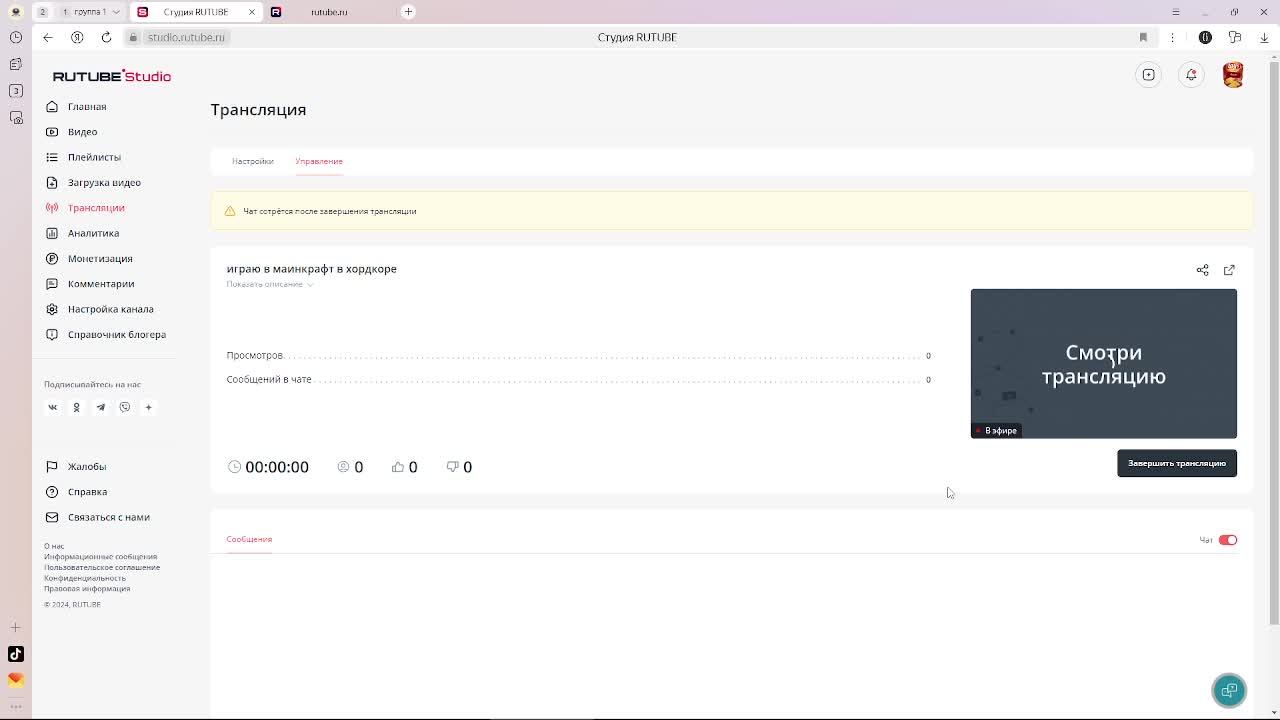This screenshot has height=720, width=1280.
Task: Open the browser three-dot page menu
Action: [x=1173, y=37]
